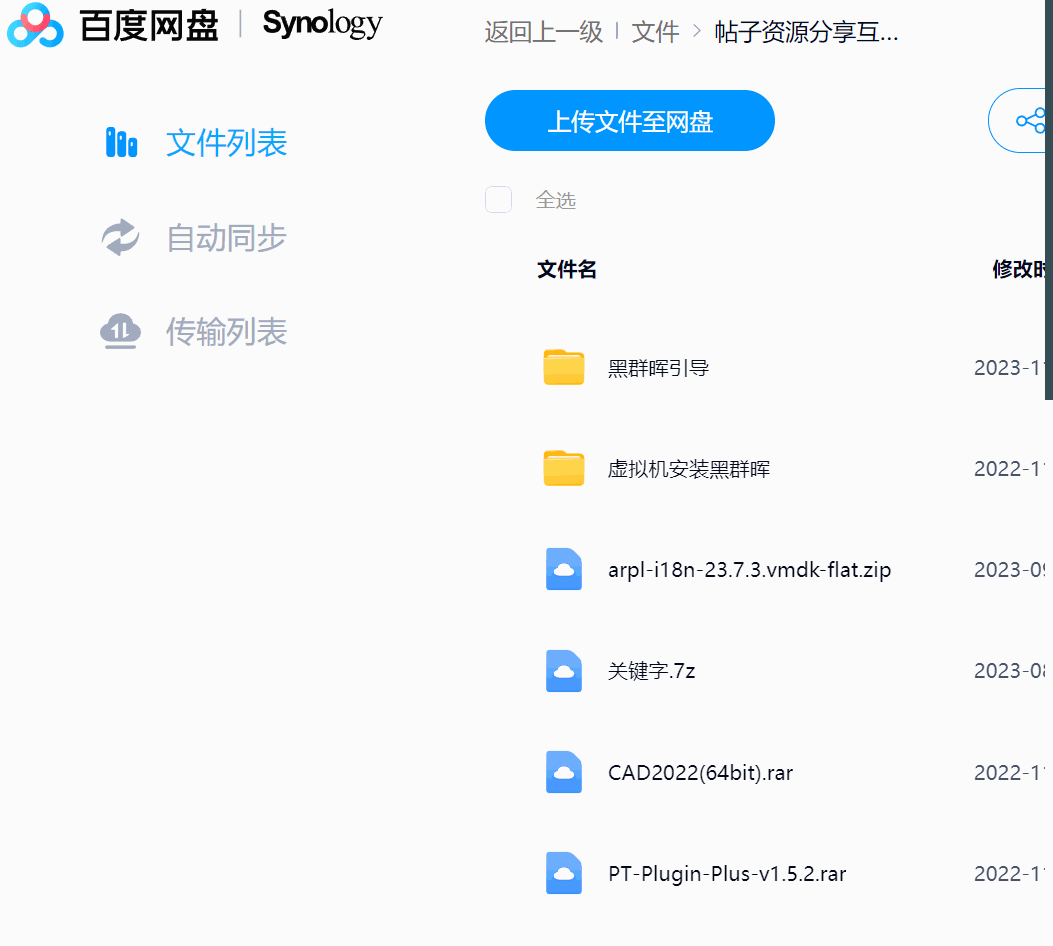
Task: Click the arpl-i18n zip file icon
Action: (564, 570)
